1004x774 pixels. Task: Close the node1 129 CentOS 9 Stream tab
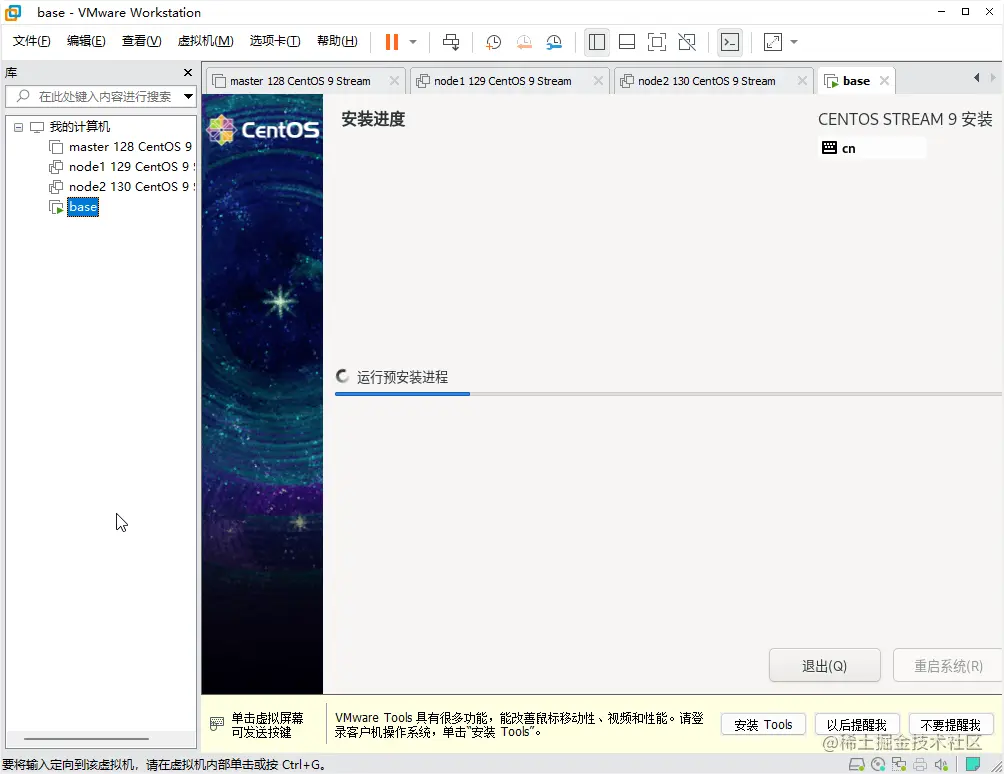coord(598,81)
